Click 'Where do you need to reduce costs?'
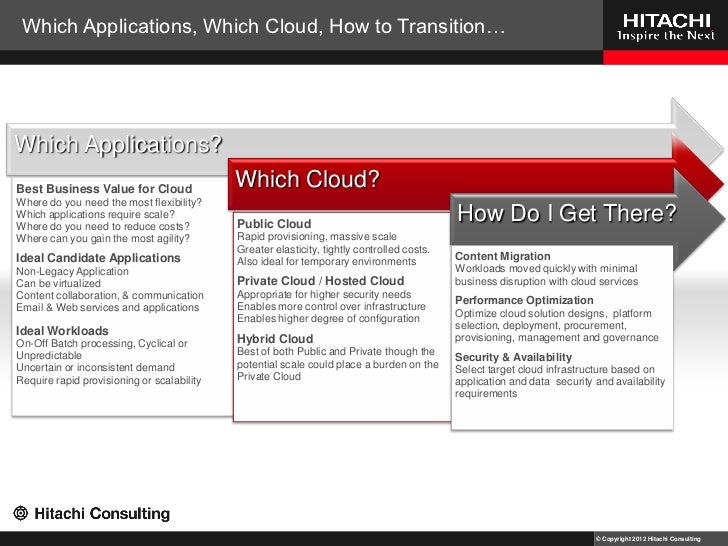Image resolution: width=728 pixels, height=546 pixels. point(103,226)
